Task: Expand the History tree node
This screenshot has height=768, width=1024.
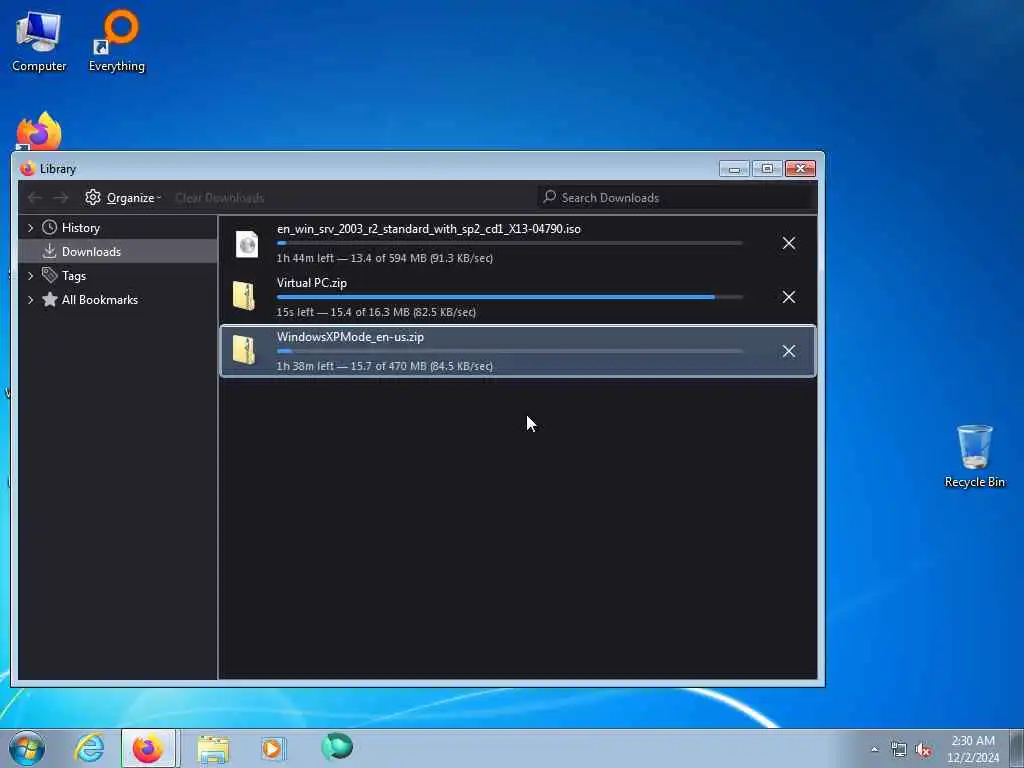Action: tap(31, 227)
